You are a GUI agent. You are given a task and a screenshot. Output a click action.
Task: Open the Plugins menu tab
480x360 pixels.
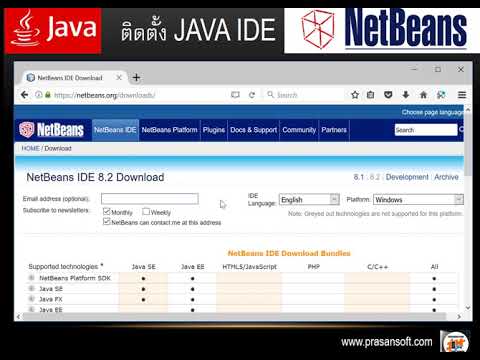214,130
